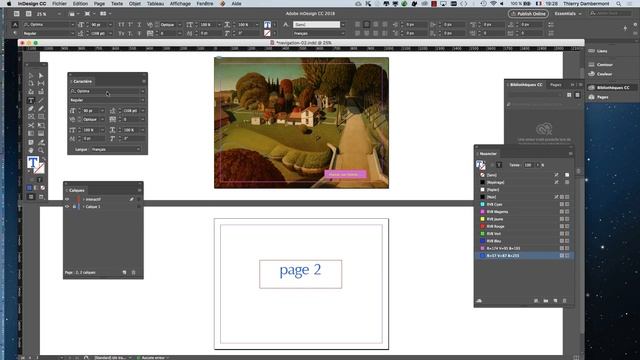
Task: Select the Selection tool arrow
Action: [x=31, y=76]
